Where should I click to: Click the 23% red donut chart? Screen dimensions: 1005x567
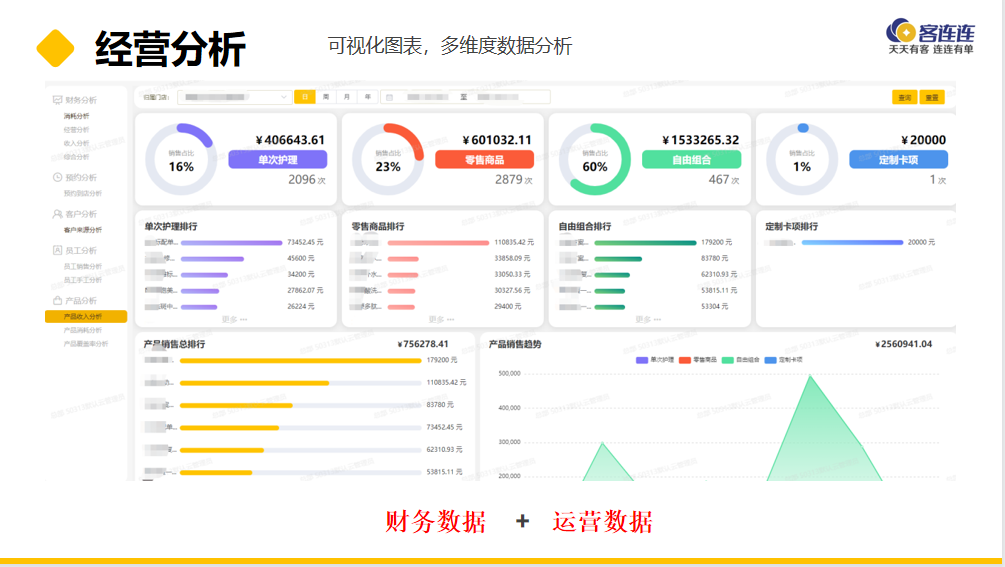coord(388,160)
